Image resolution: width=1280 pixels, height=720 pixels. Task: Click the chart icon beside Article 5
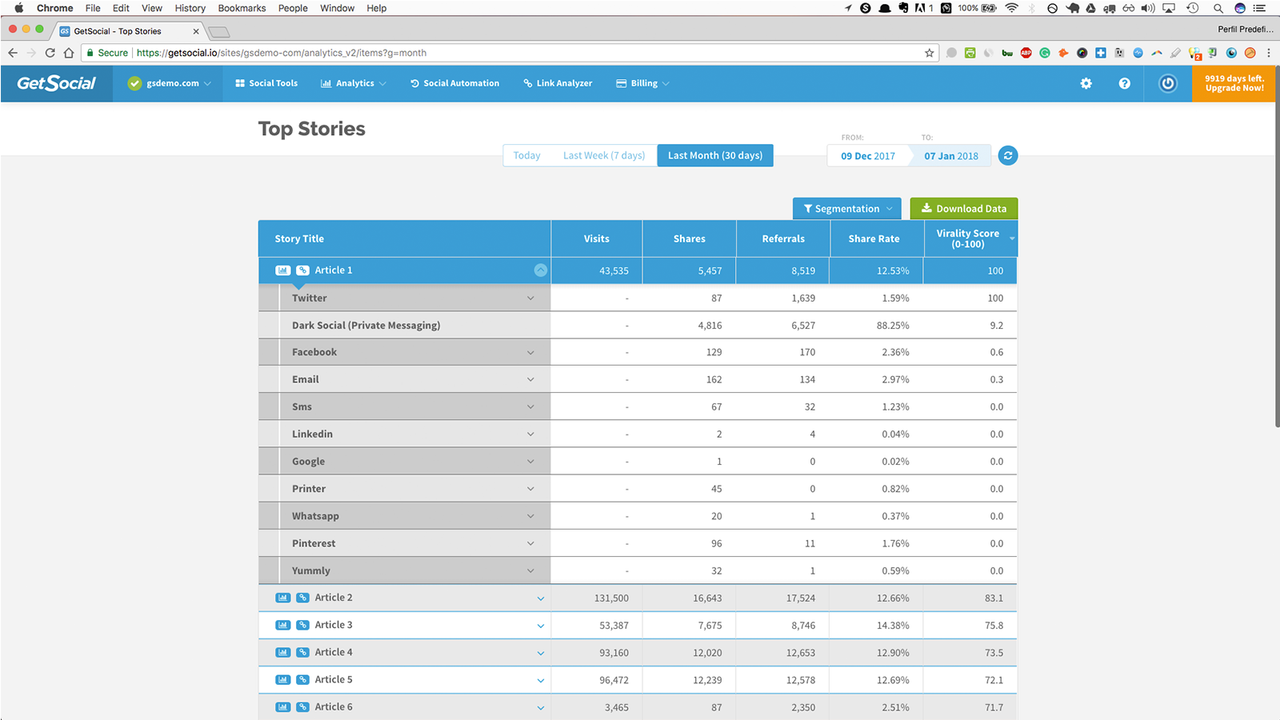282,679
